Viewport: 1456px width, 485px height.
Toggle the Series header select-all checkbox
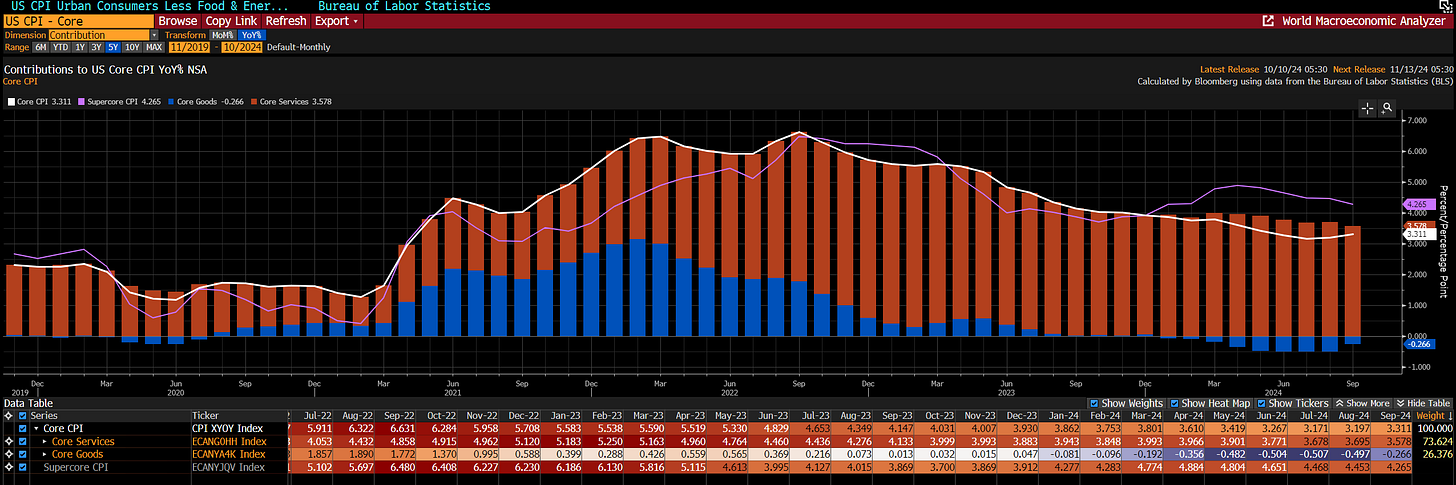point(22,415)
